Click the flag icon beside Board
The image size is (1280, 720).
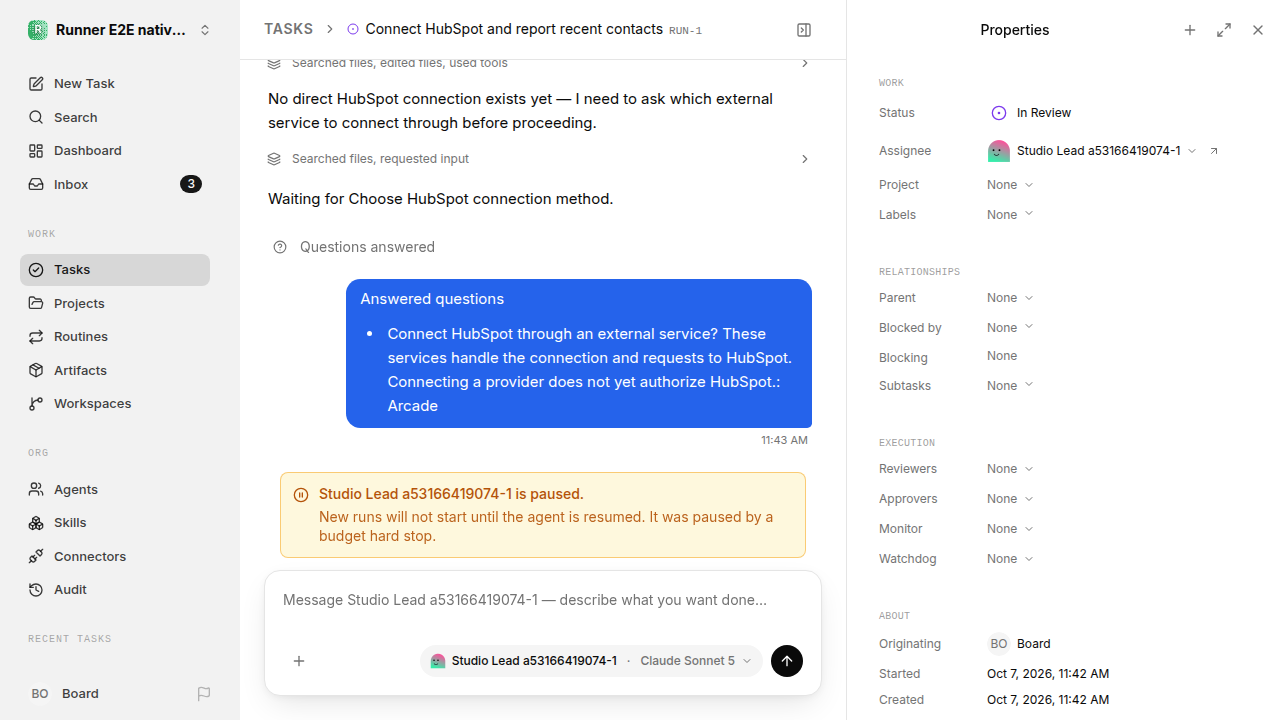pyautogui.click(x=204, y=694)
